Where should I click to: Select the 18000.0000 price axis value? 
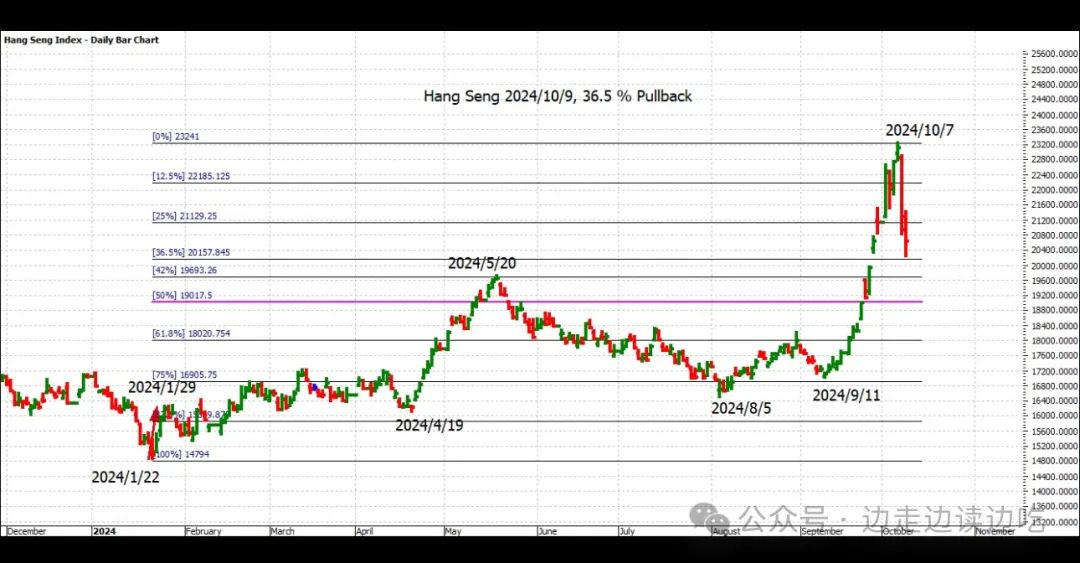(1055, 340)
